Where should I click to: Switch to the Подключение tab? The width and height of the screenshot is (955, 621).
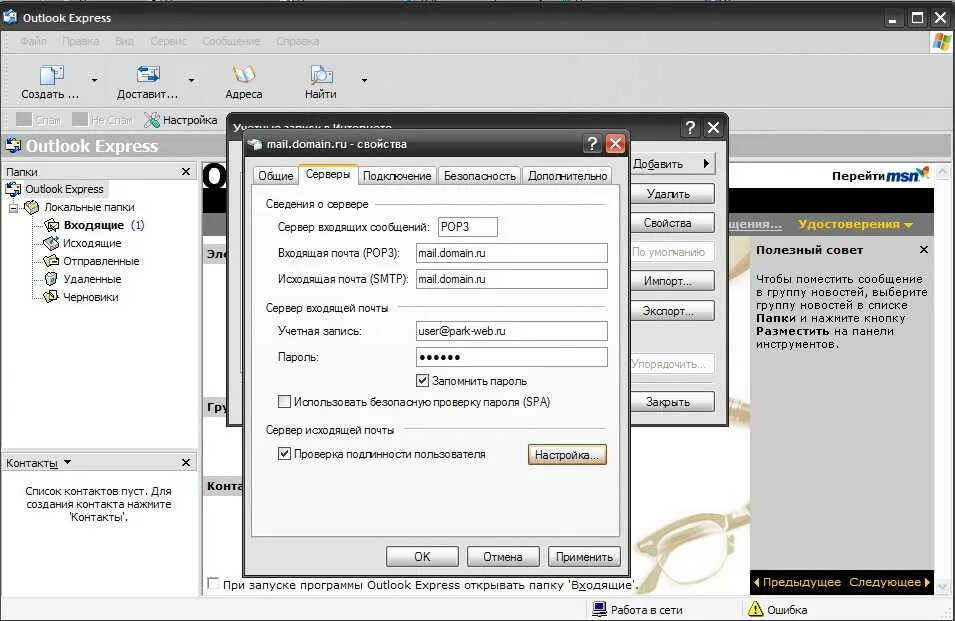pyautogui.click(x=397, y=175)
